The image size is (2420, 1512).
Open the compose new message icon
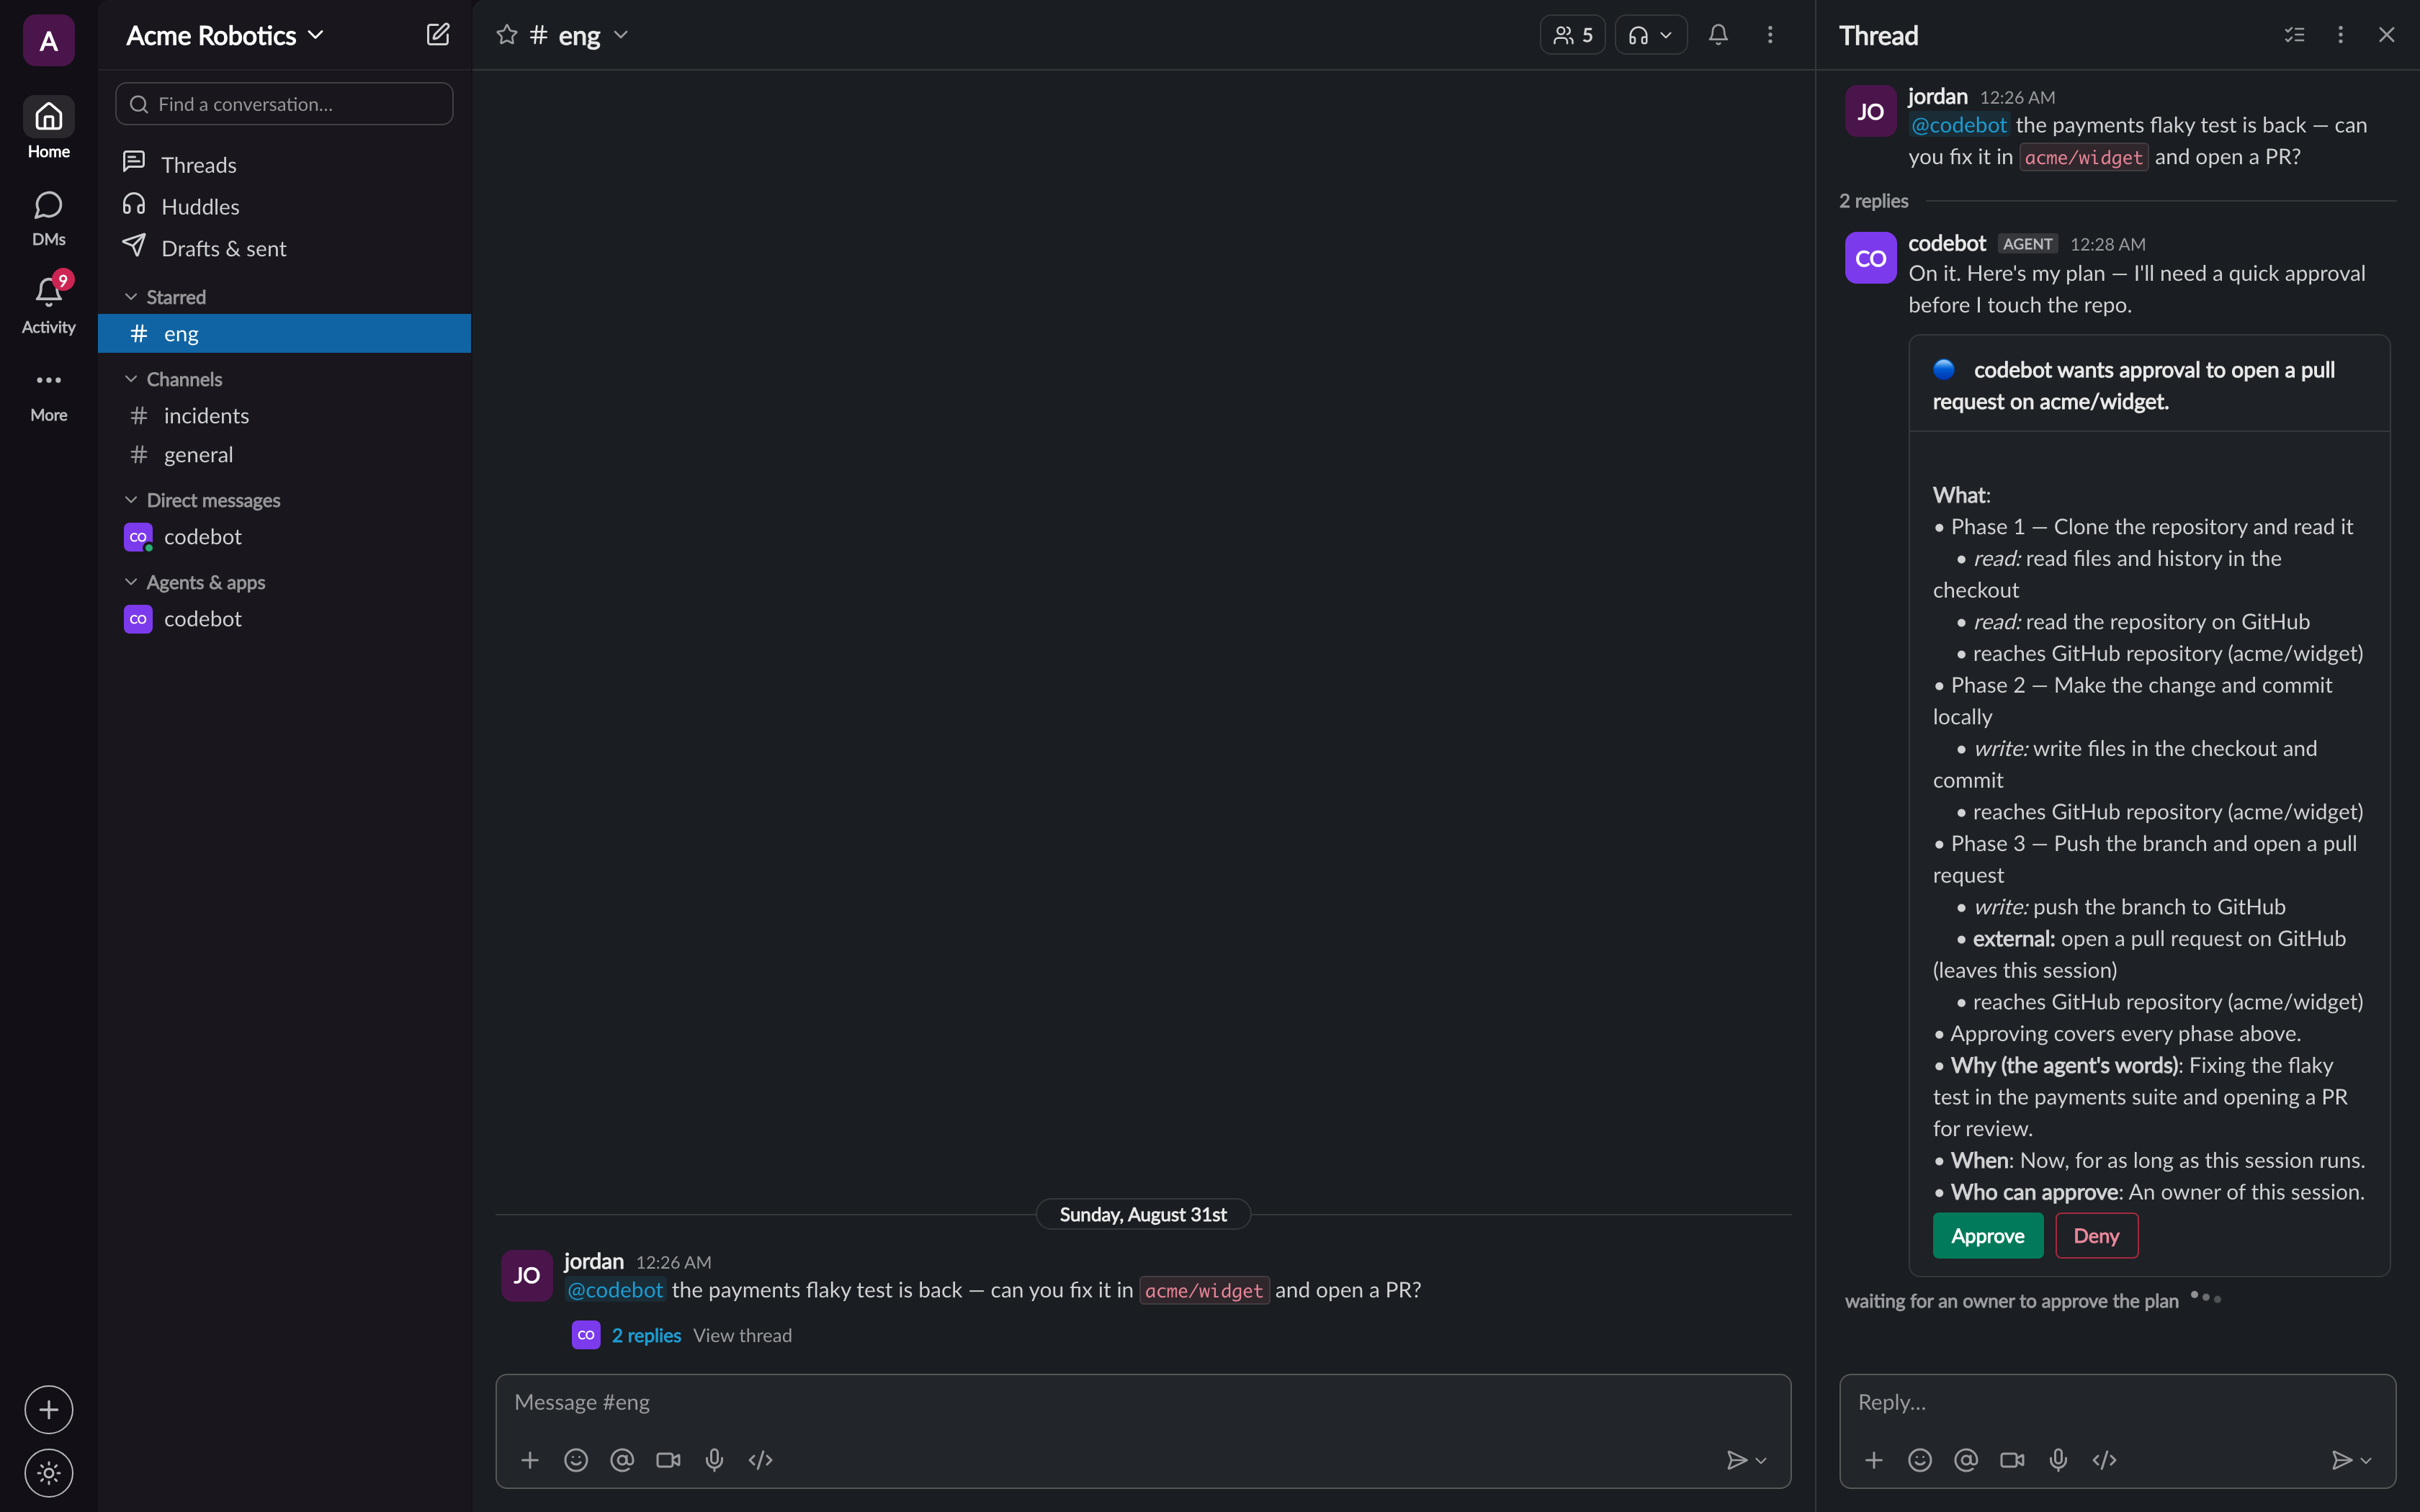coord(438,35)
